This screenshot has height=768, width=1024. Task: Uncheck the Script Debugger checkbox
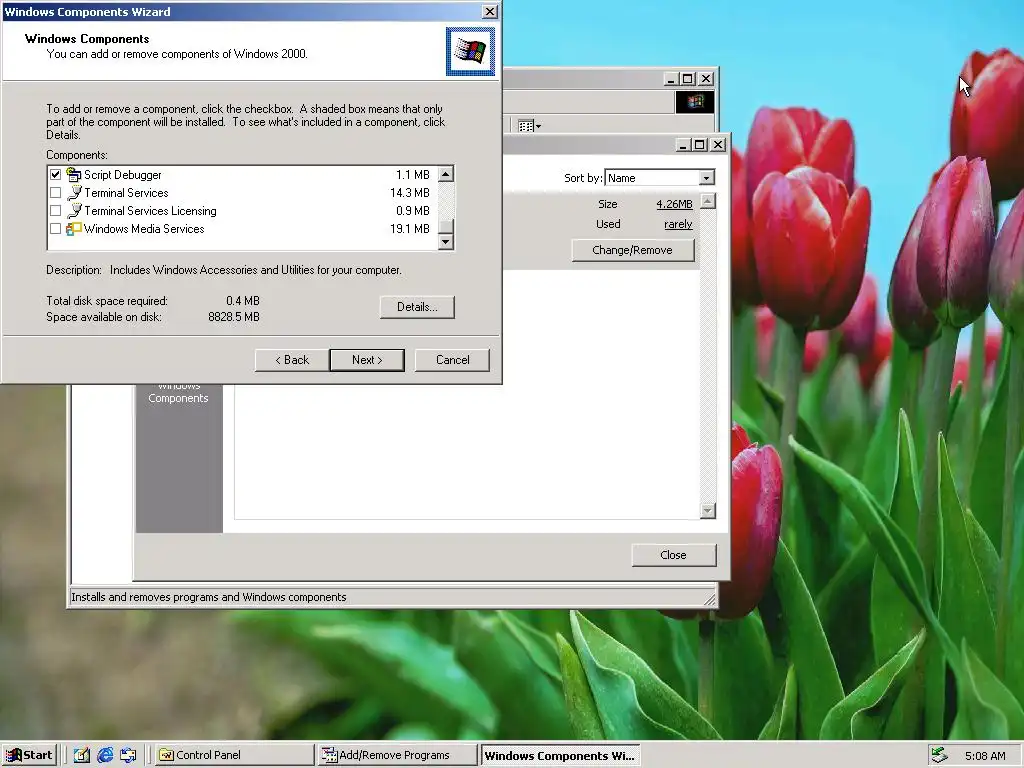(x=56, y=174)
